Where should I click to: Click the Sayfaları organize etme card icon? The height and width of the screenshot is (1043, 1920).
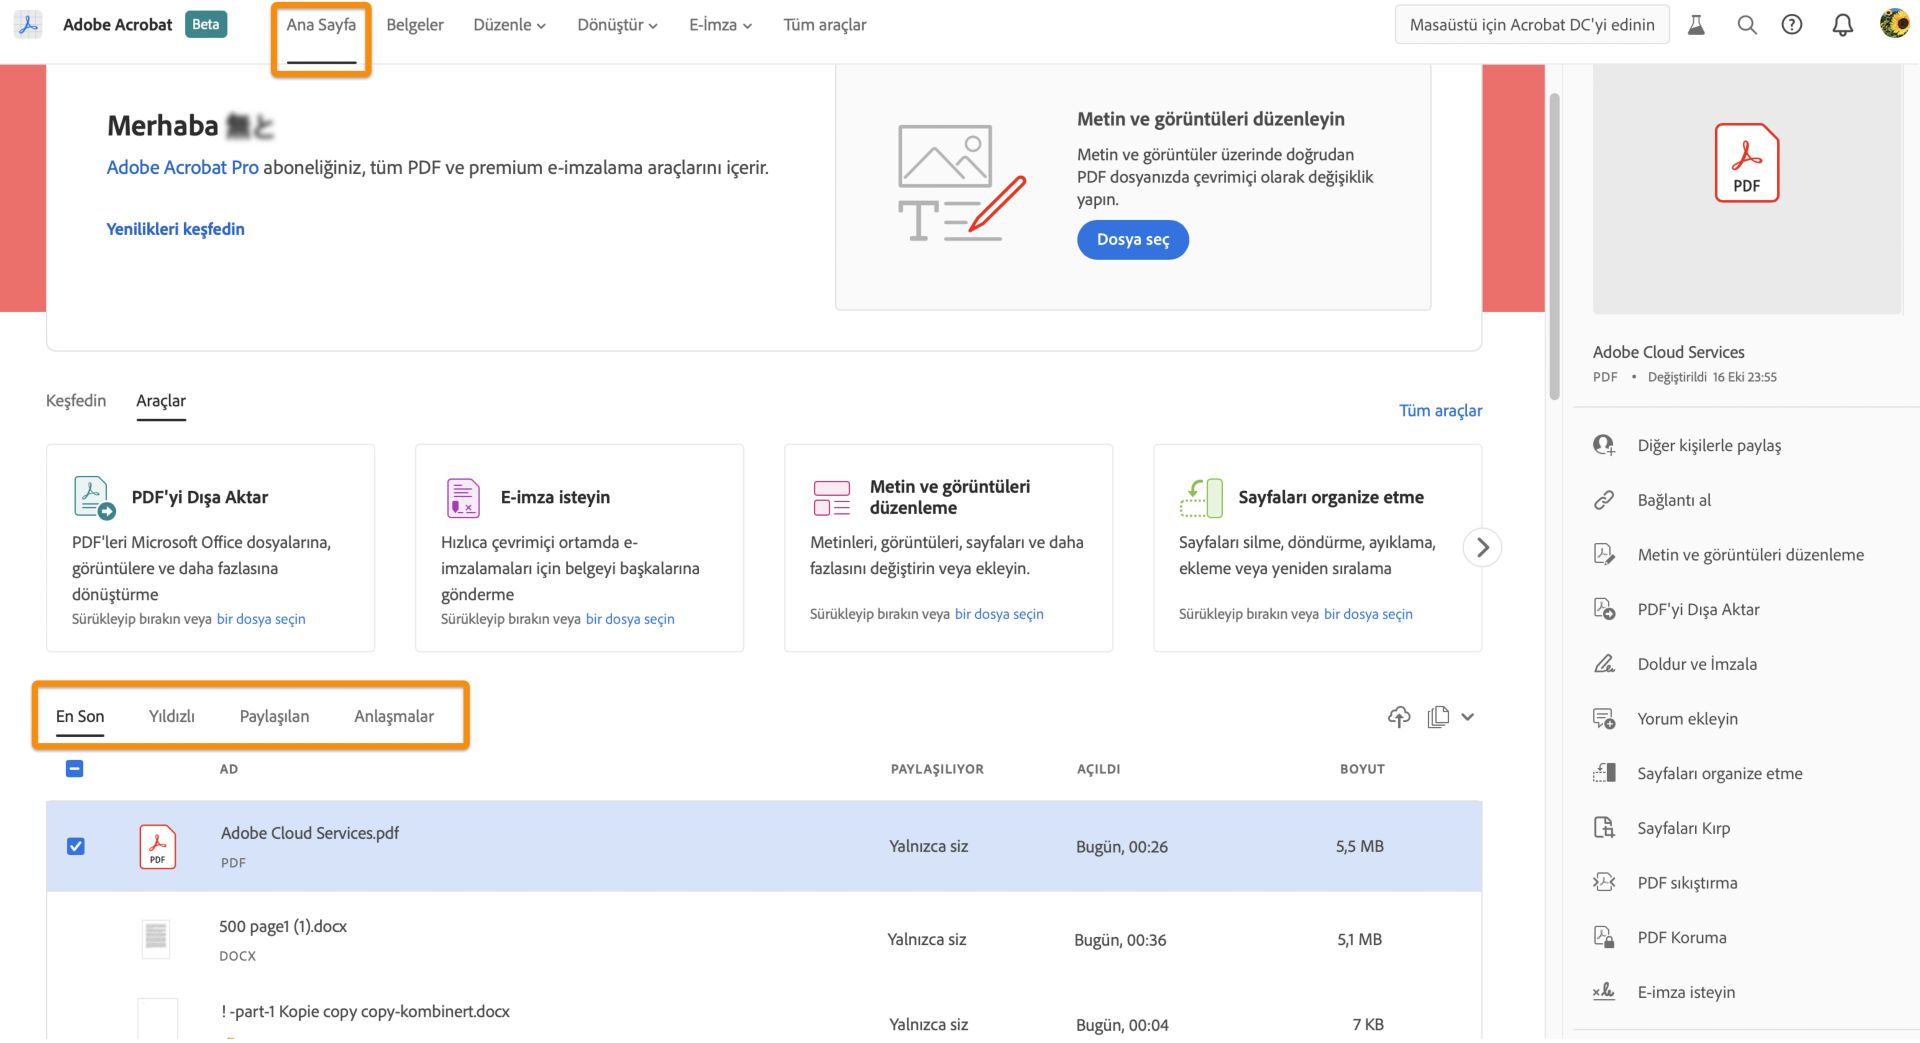point(1201,498)
